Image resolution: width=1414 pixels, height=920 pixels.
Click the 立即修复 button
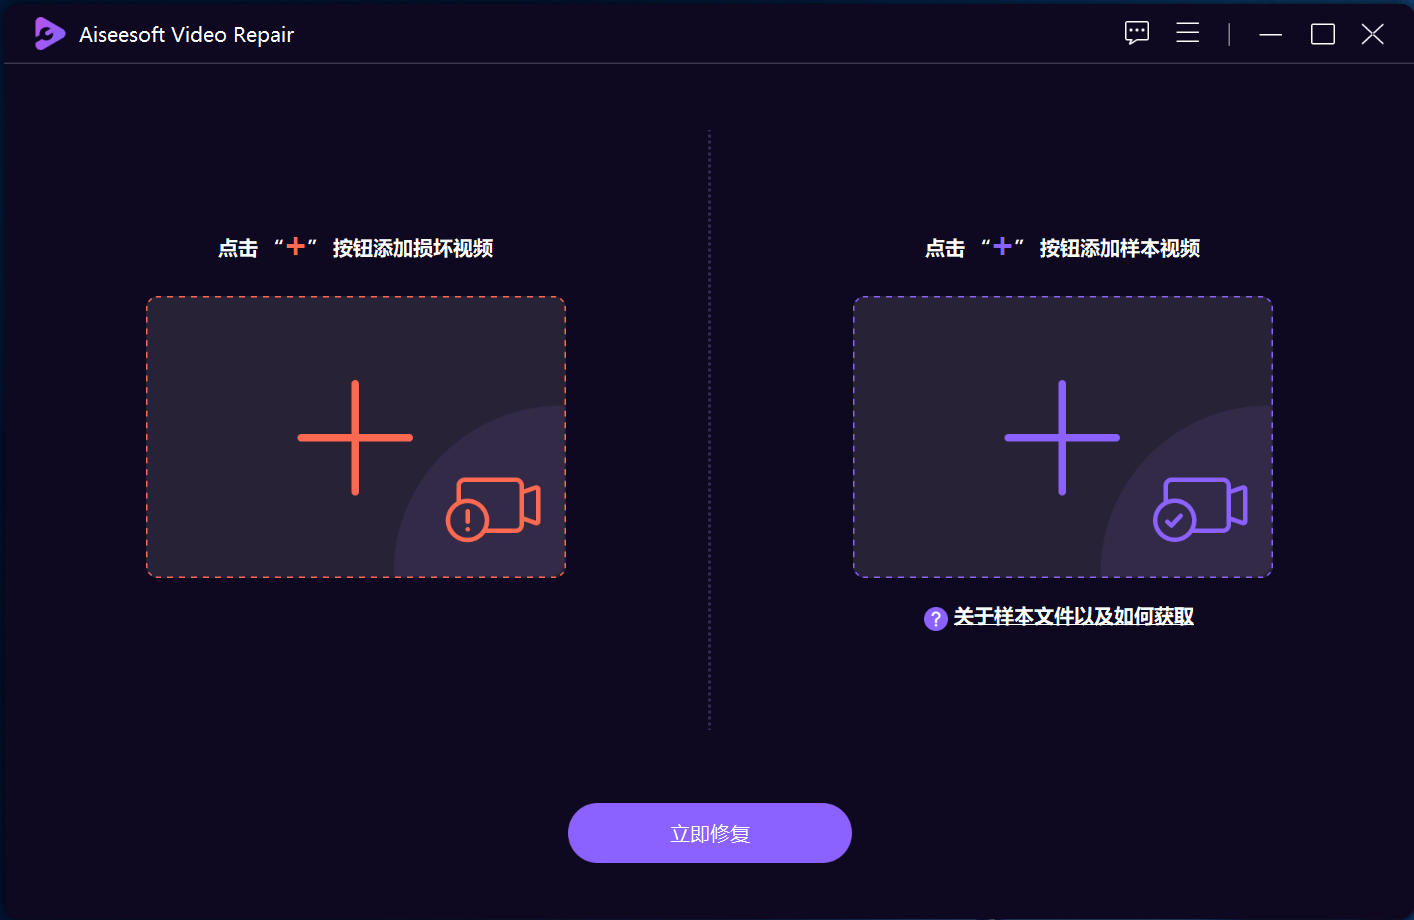pyautogui.click(x=710, y=833)
